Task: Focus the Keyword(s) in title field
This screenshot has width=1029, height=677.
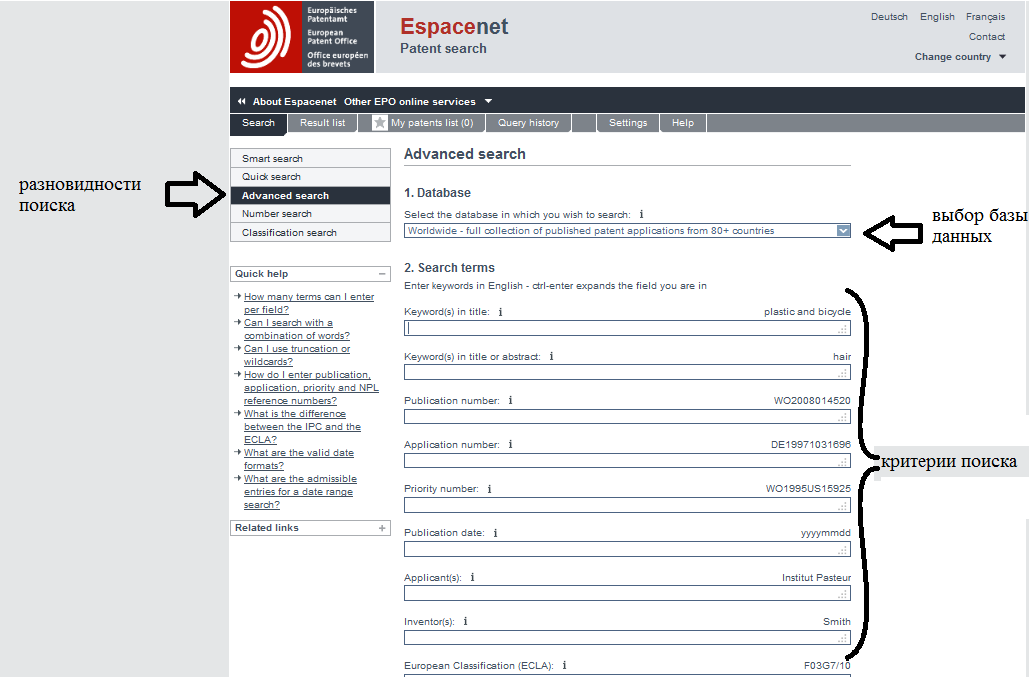Action: tap(627, 328)
